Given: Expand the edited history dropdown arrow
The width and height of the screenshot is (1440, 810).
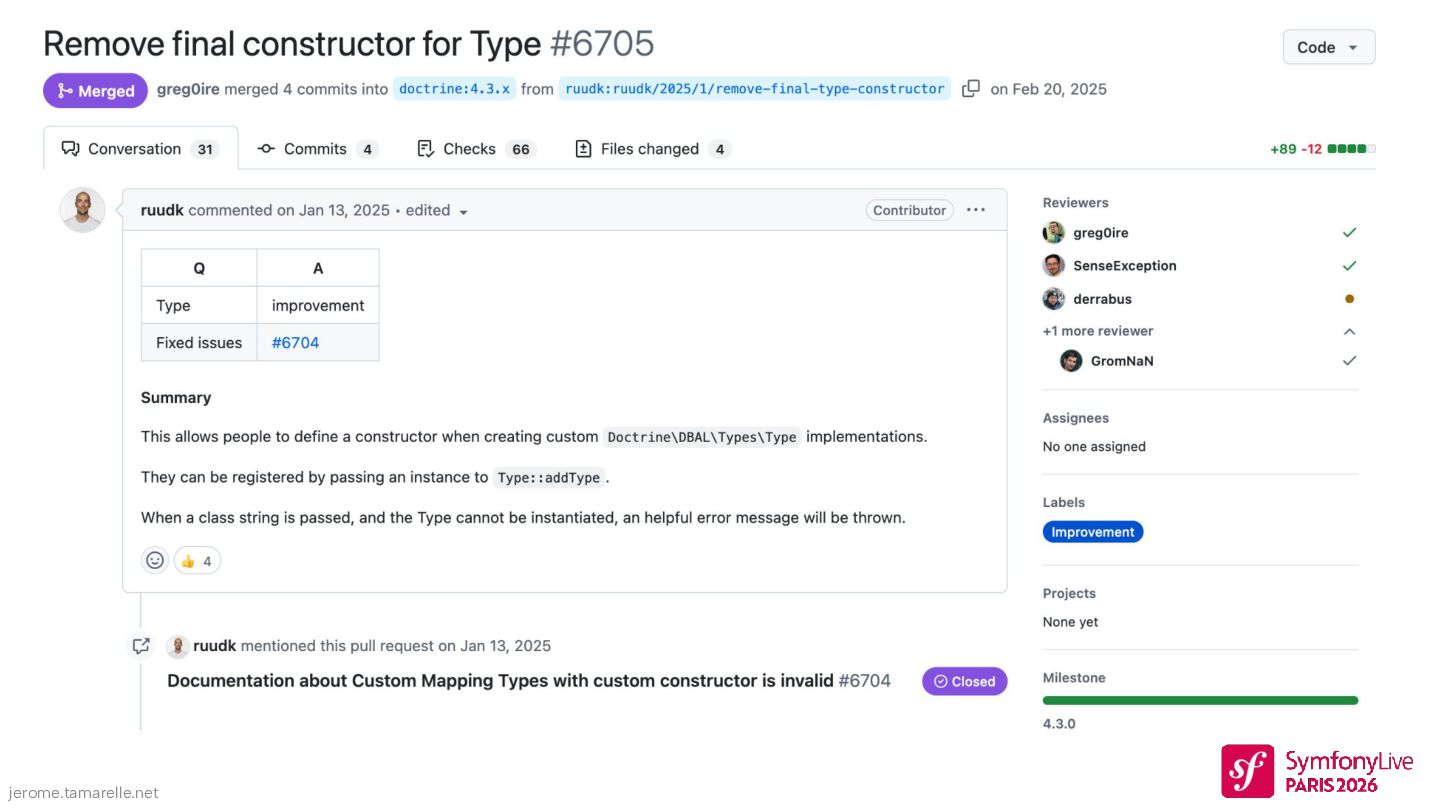Looking at the screenshot, I should 463,211.
